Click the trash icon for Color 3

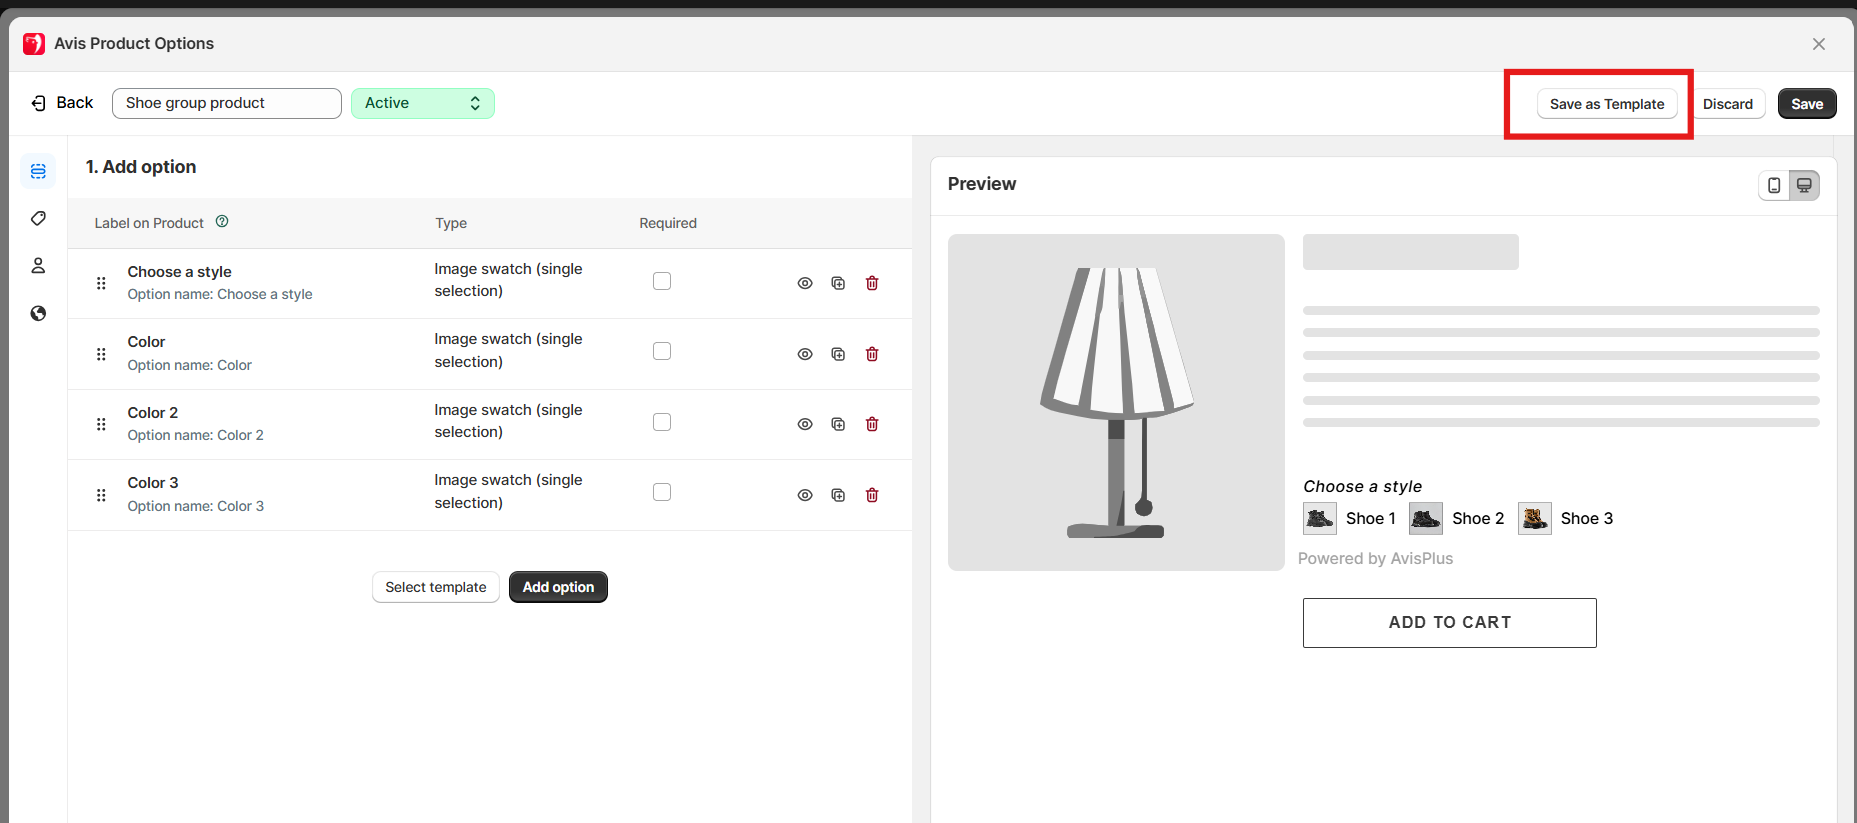[871, 495]
